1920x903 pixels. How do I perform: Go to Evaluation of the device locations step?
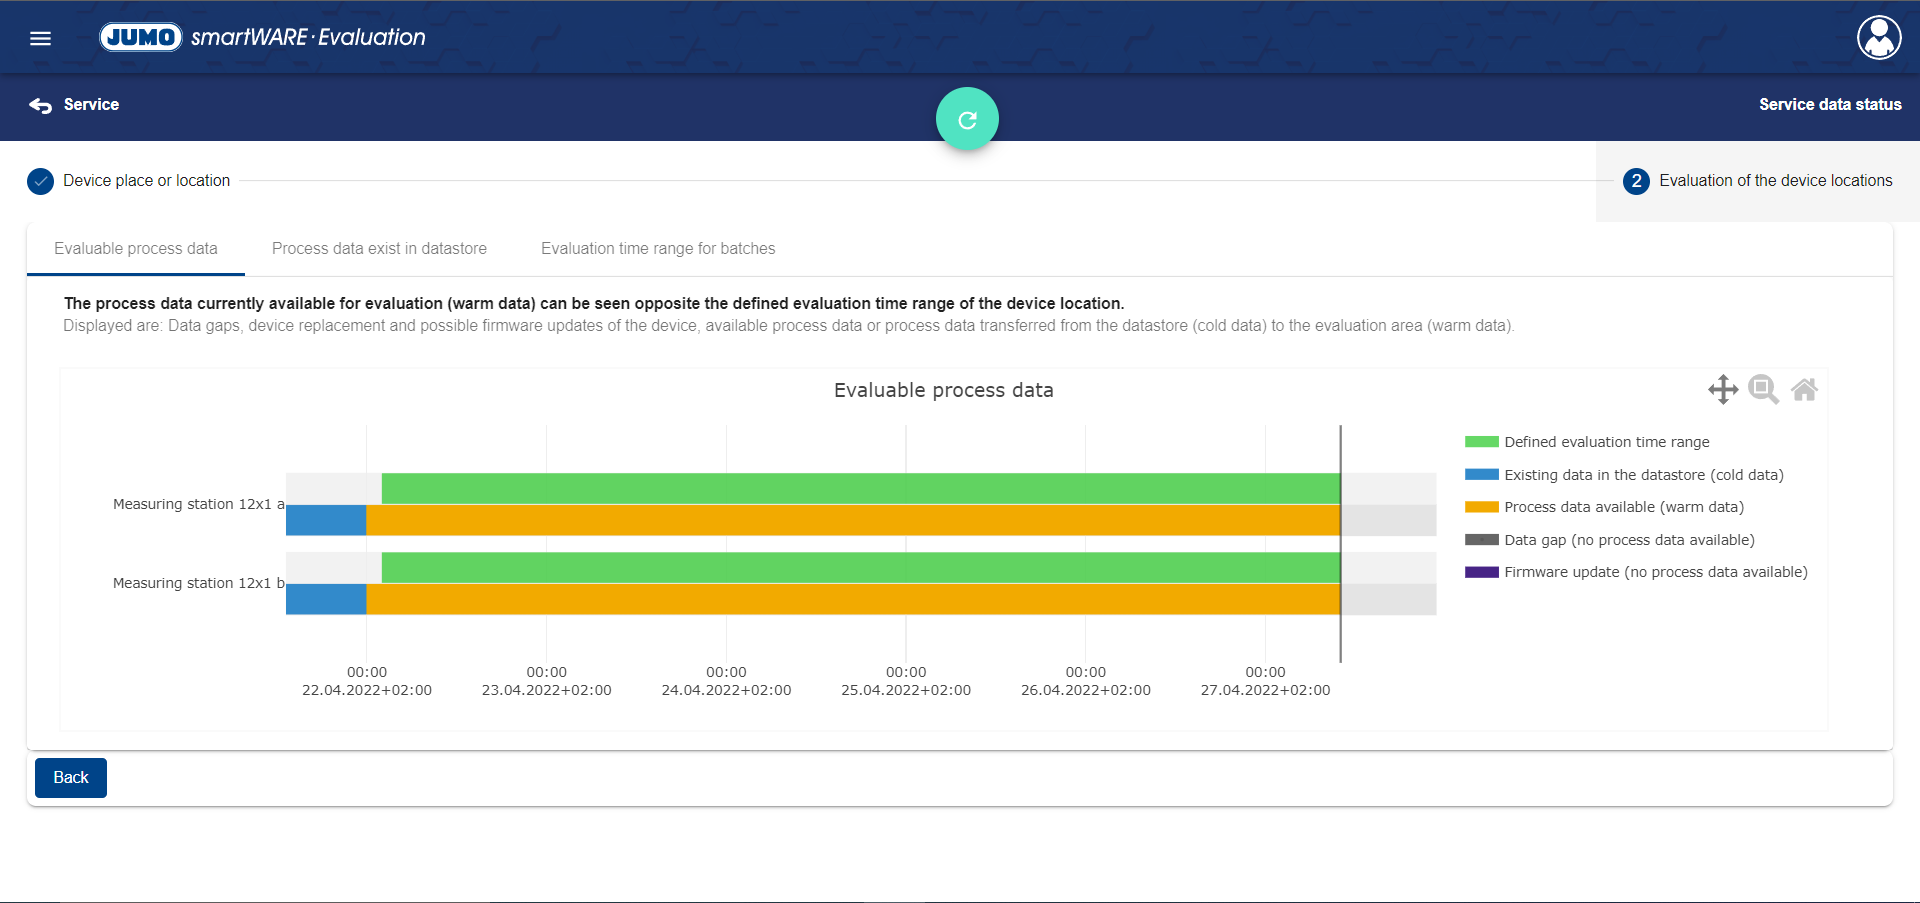point(1757,181)
